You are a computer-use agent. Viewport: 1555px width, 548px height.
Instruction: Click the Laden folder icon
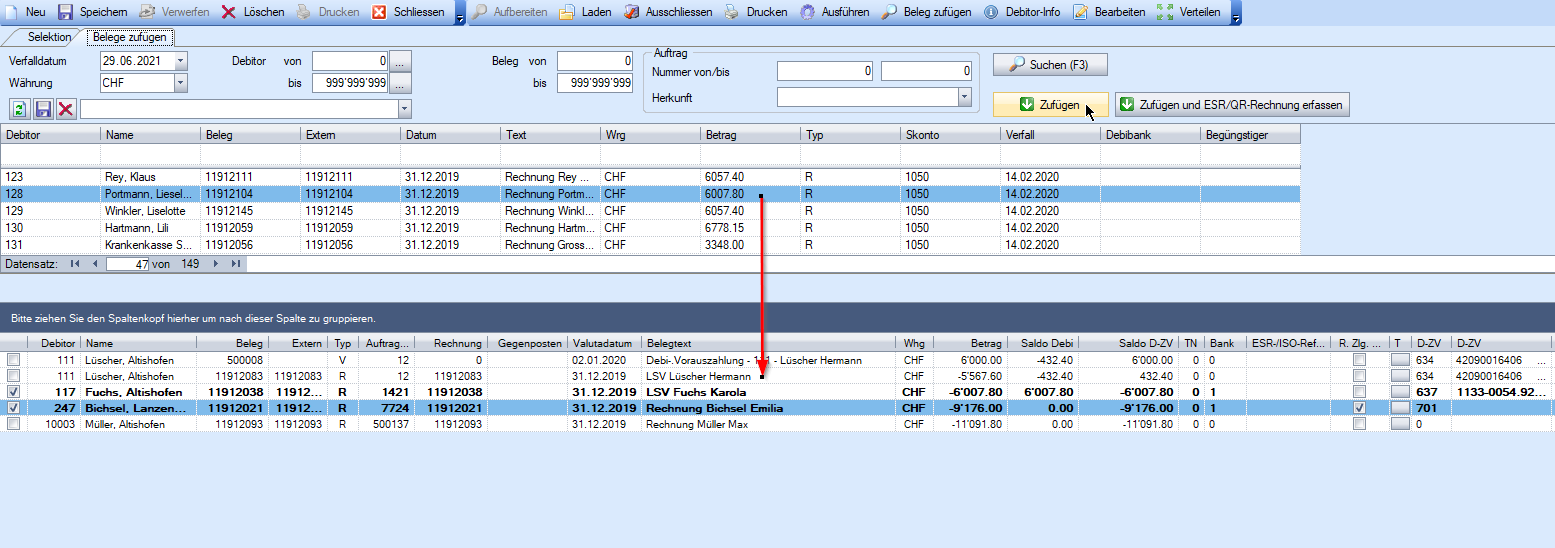point(567,12)
